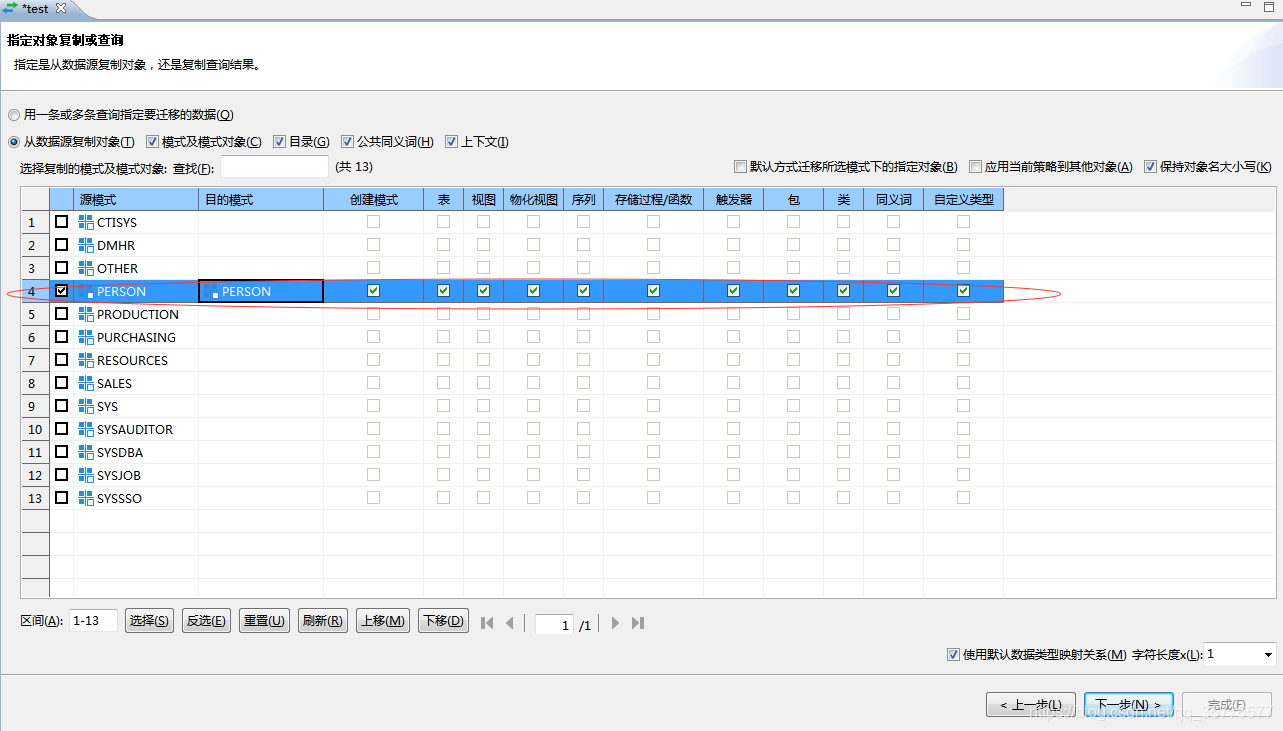Click the source PERSON schema icon
The width and height of the screenshot is (1283, 731).
tap(86, 291)
